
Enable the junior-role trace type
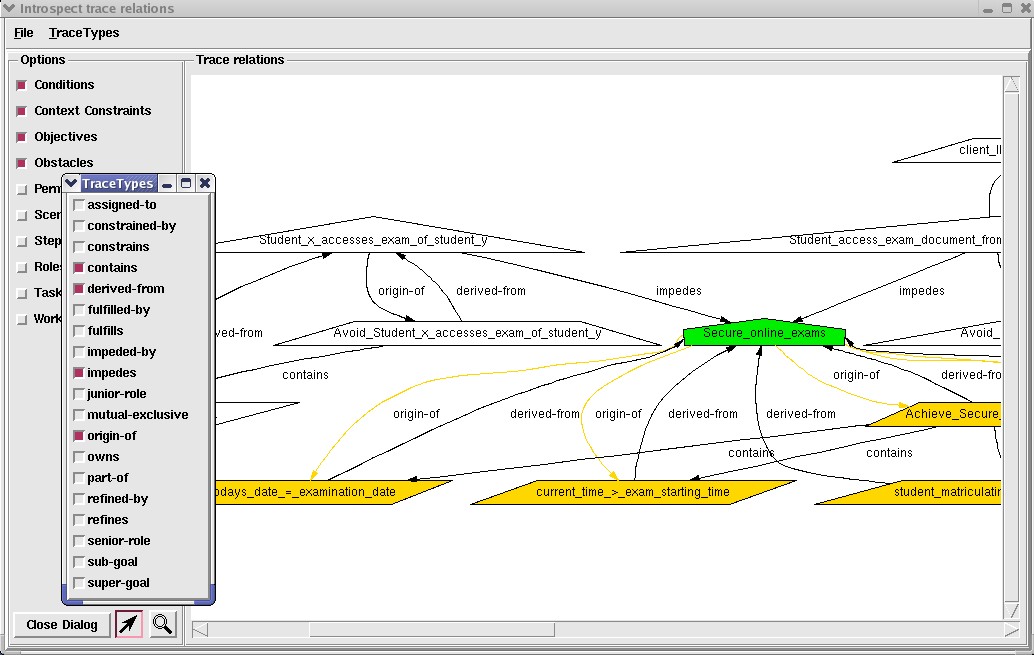pyautogui.click(x=78, y=394)
